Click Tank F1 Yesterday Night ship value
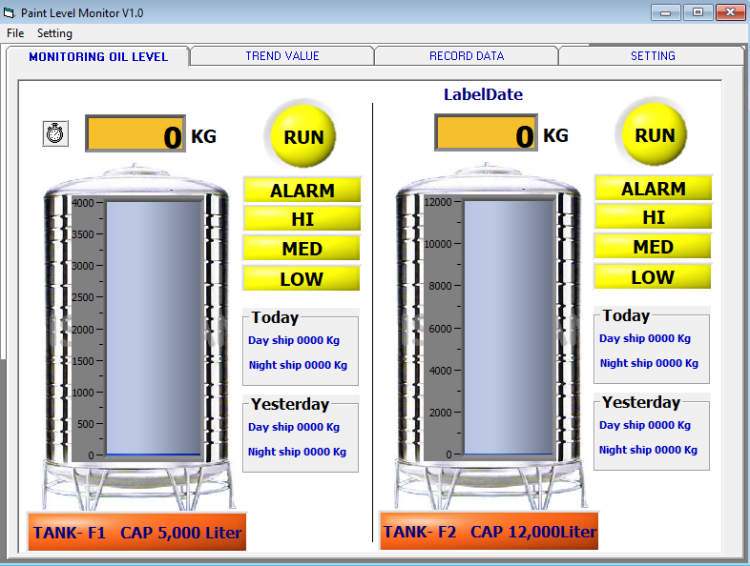This screenshot has height=566, width=750. (x=297, y=452)
